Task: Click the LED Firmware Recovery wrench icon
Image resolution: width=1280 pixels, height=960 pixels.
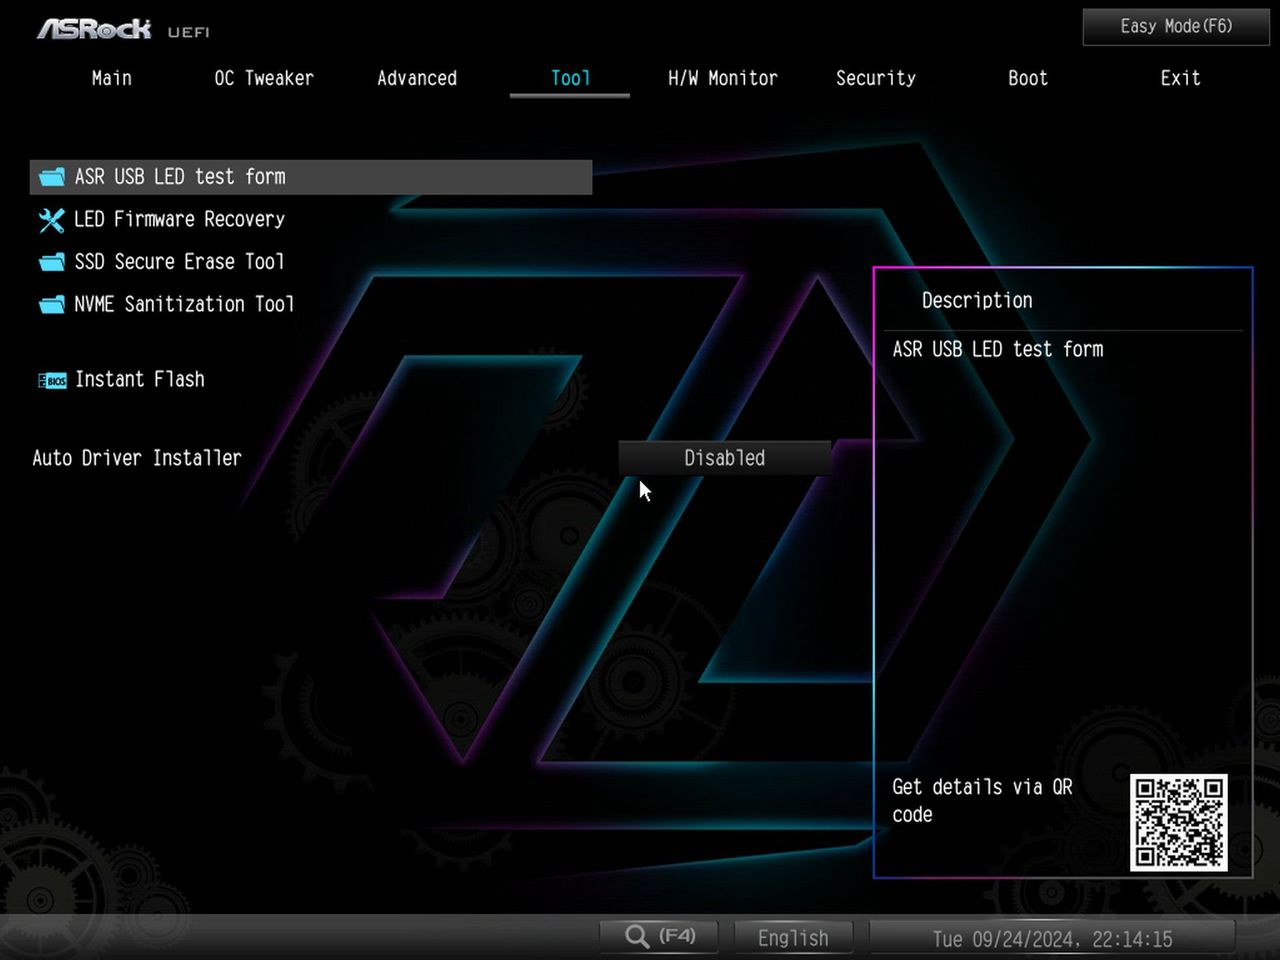Action: click(x=52, y=220)
